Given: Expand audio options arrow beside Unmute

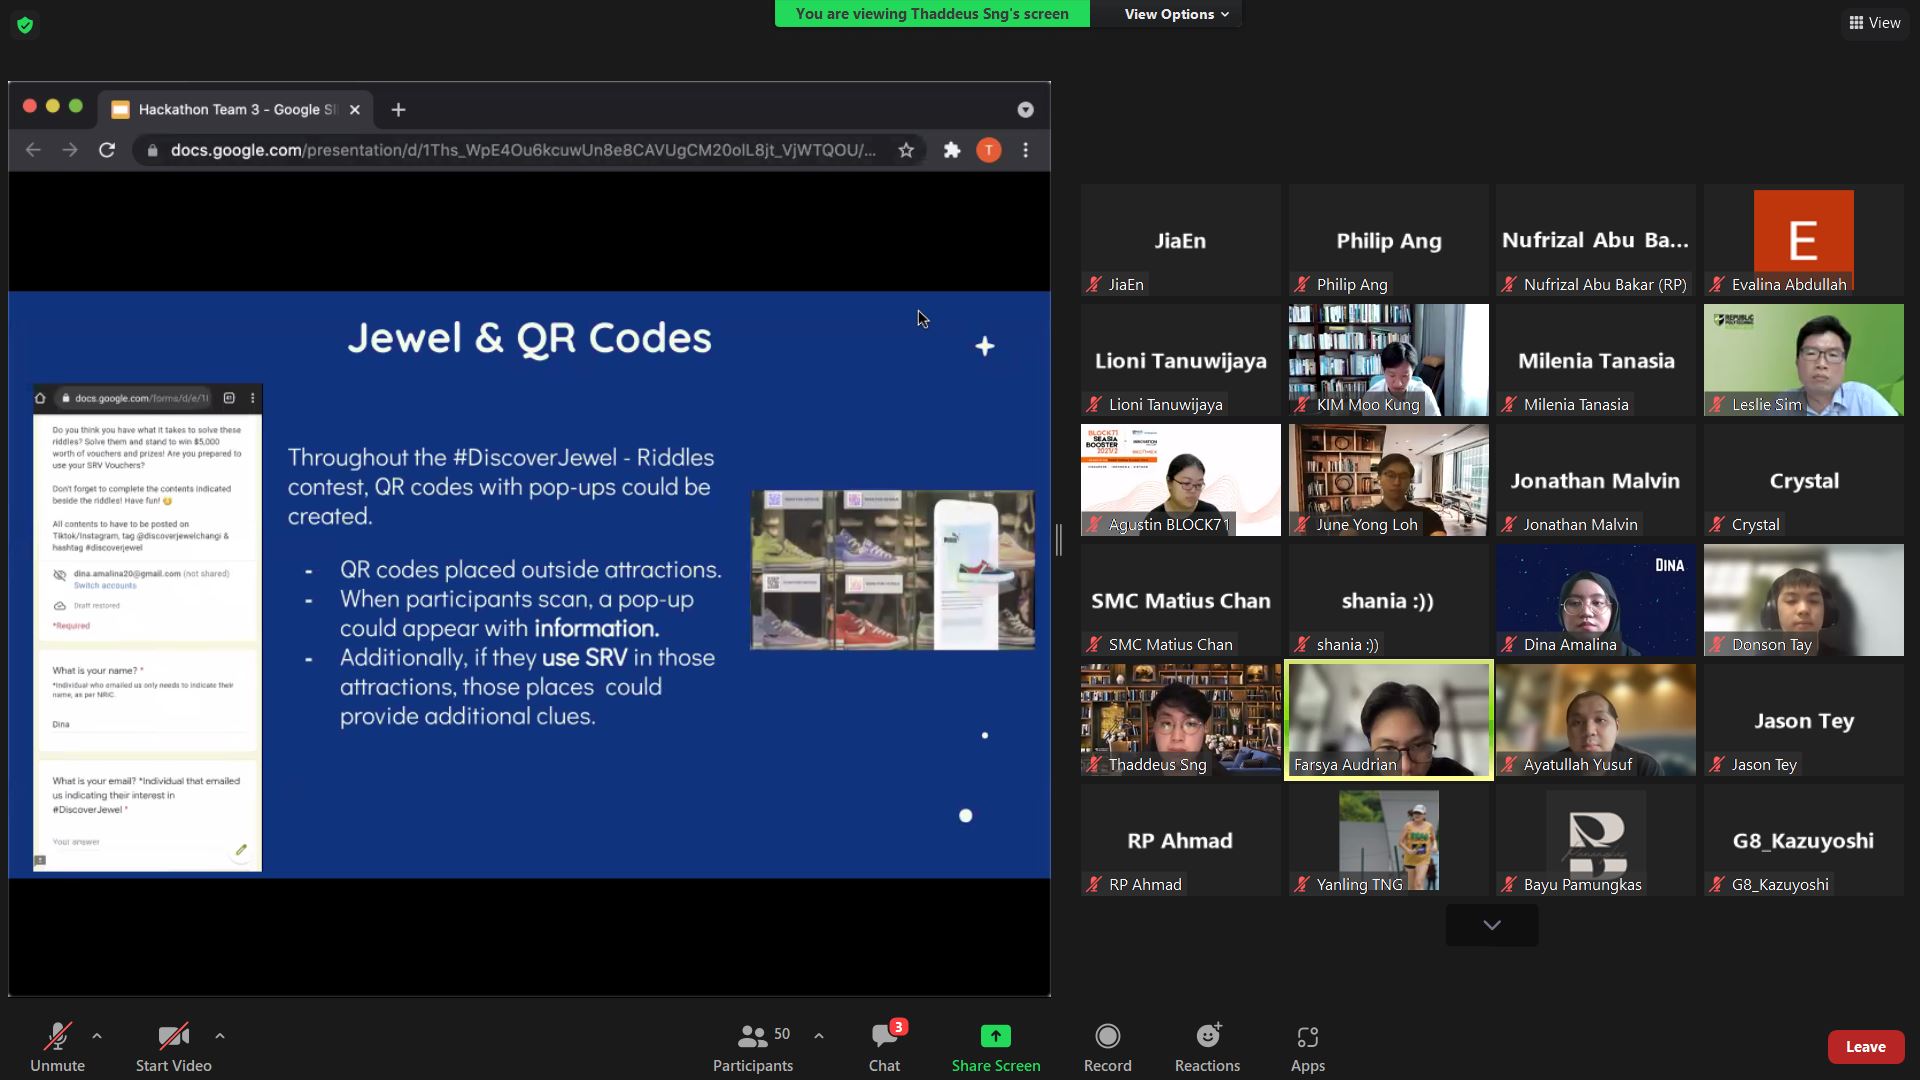Looking at the screenshot, I should pyautogui.click(x=97, y=1036).
